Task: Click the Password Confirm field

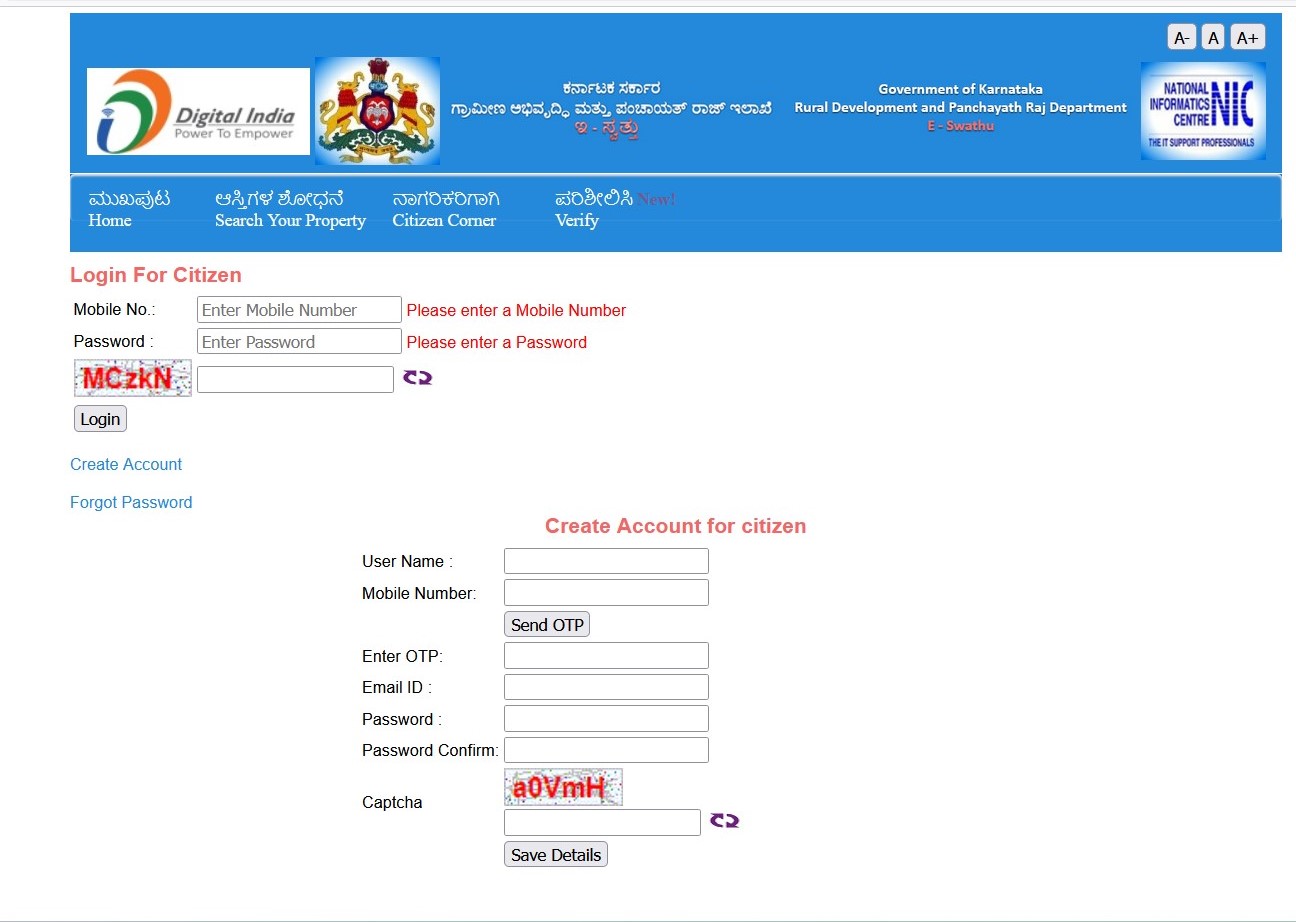Action: [606, 750]
